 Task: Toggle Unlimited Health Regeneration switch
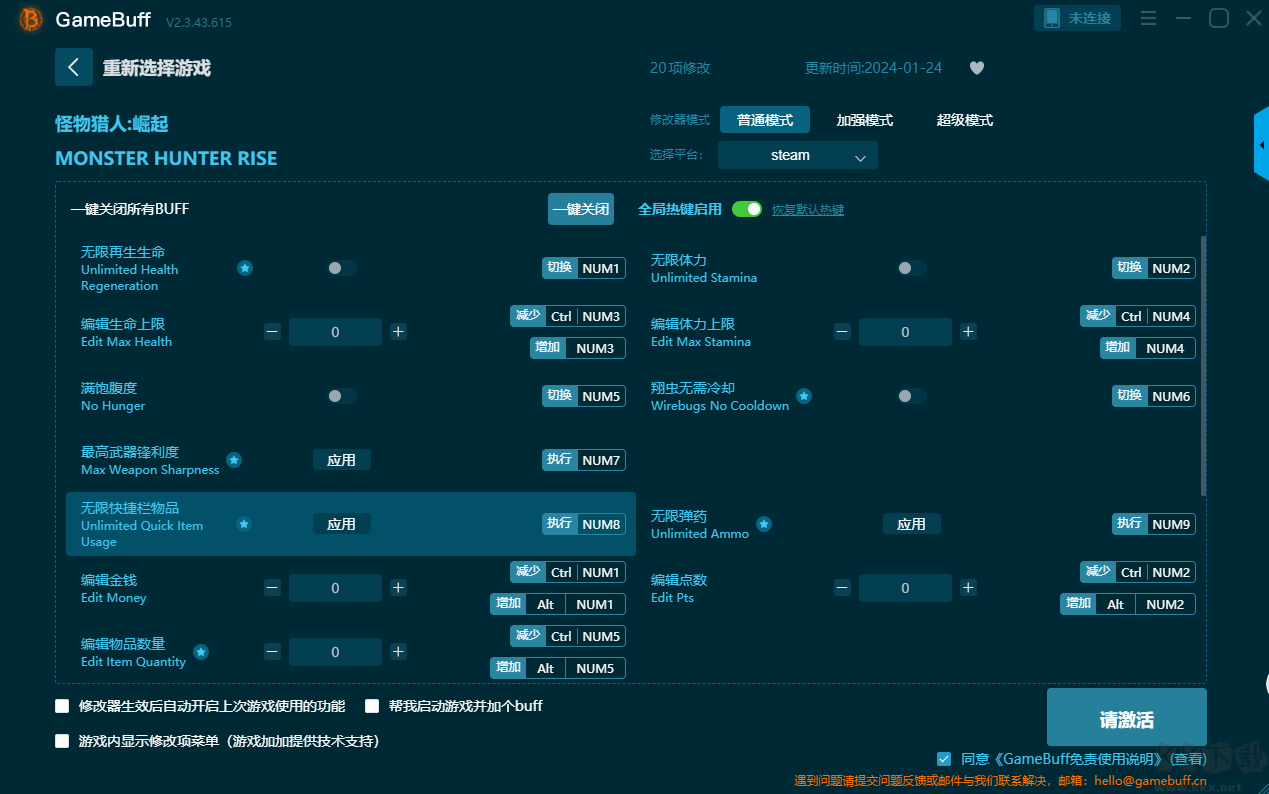pos(341,268)
